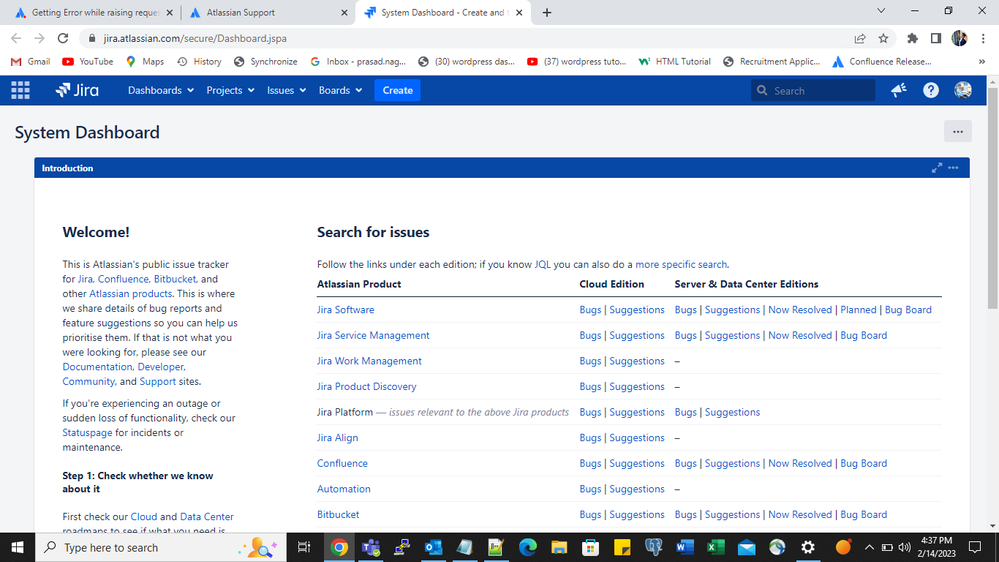The width and height of the screenshot is (999, 562).
Task: Open Bug Board for Confluence row
Action: [863, 463]
